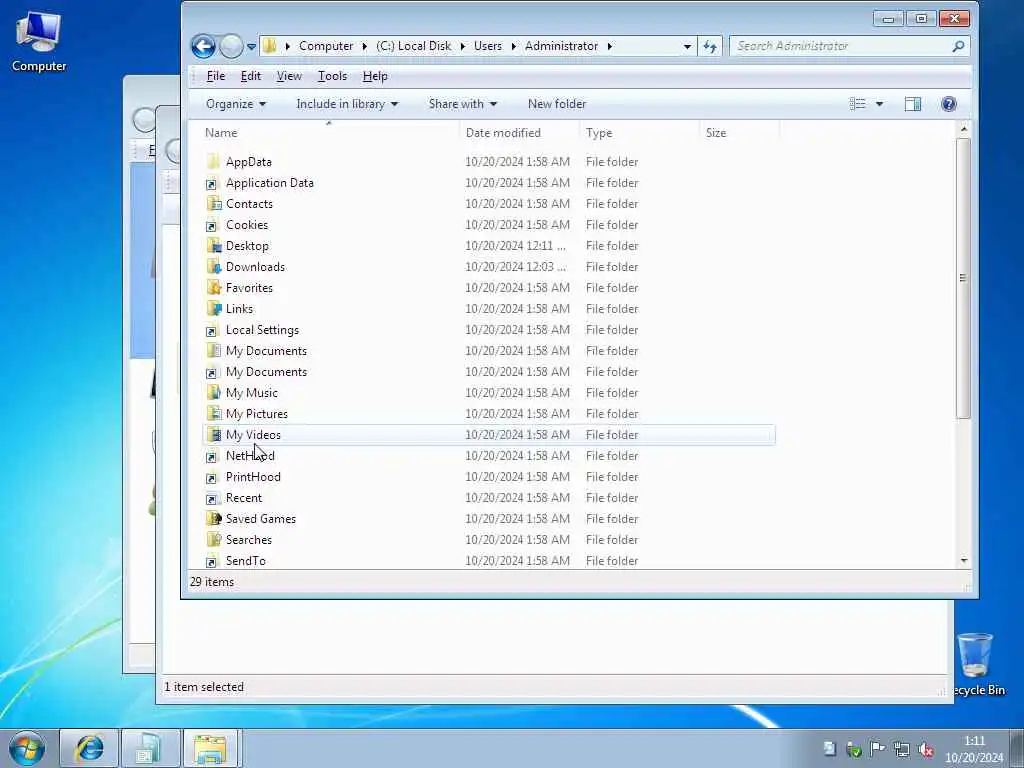The height and width of the screenshot is (768, 1024).
Task: Click the Forward navigation arrow button
Action: pyautogui.click(x=231, y=46)
